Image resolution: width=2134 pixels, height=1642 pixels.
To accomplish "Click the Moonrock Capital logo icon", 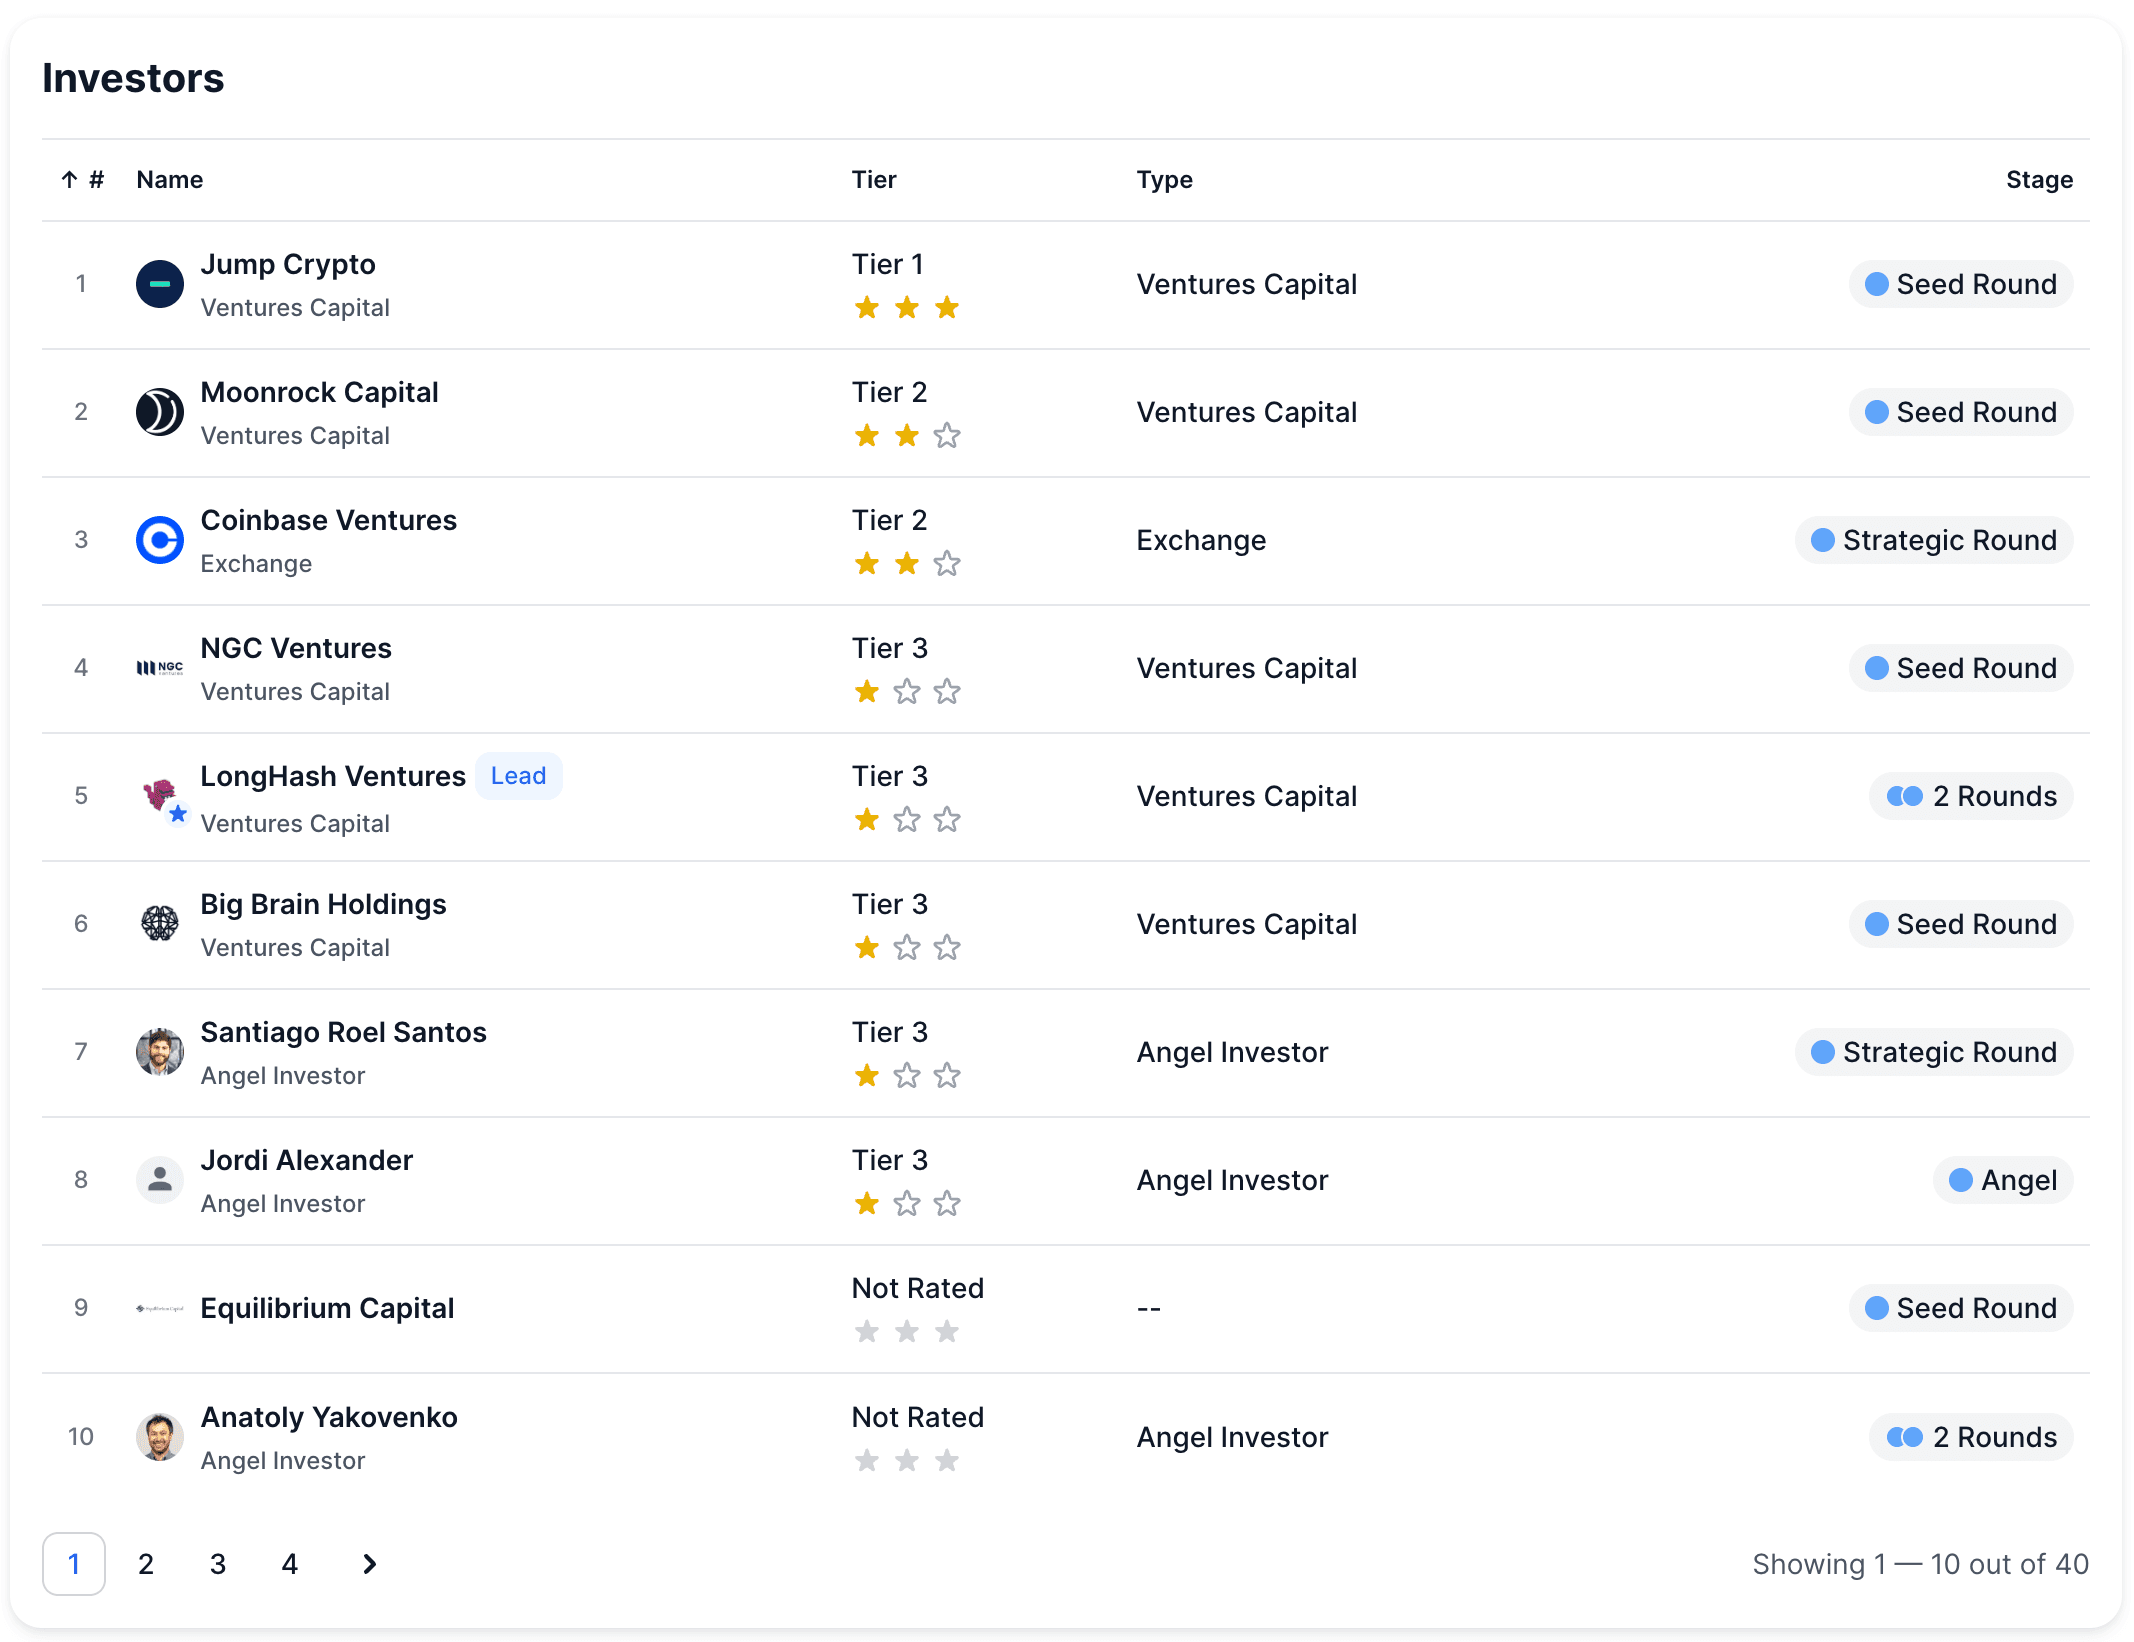I will point(160,412).
